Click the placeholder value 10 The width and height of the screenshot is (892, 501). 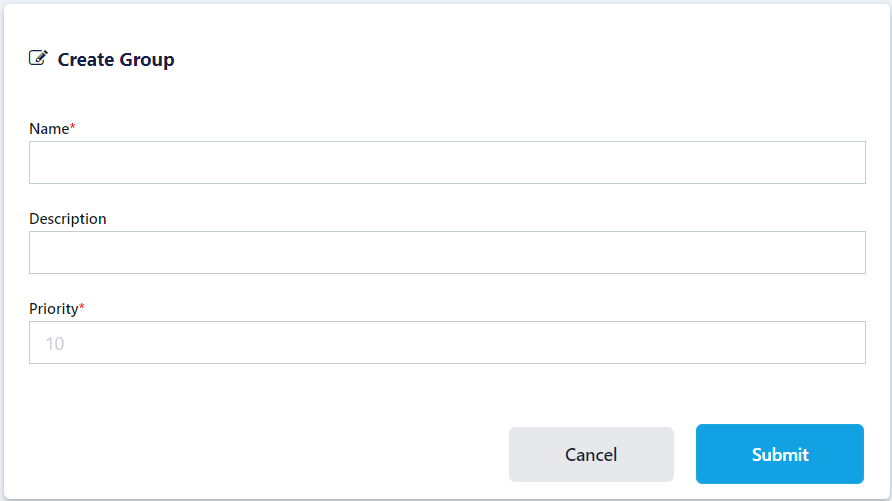[55, 344]
